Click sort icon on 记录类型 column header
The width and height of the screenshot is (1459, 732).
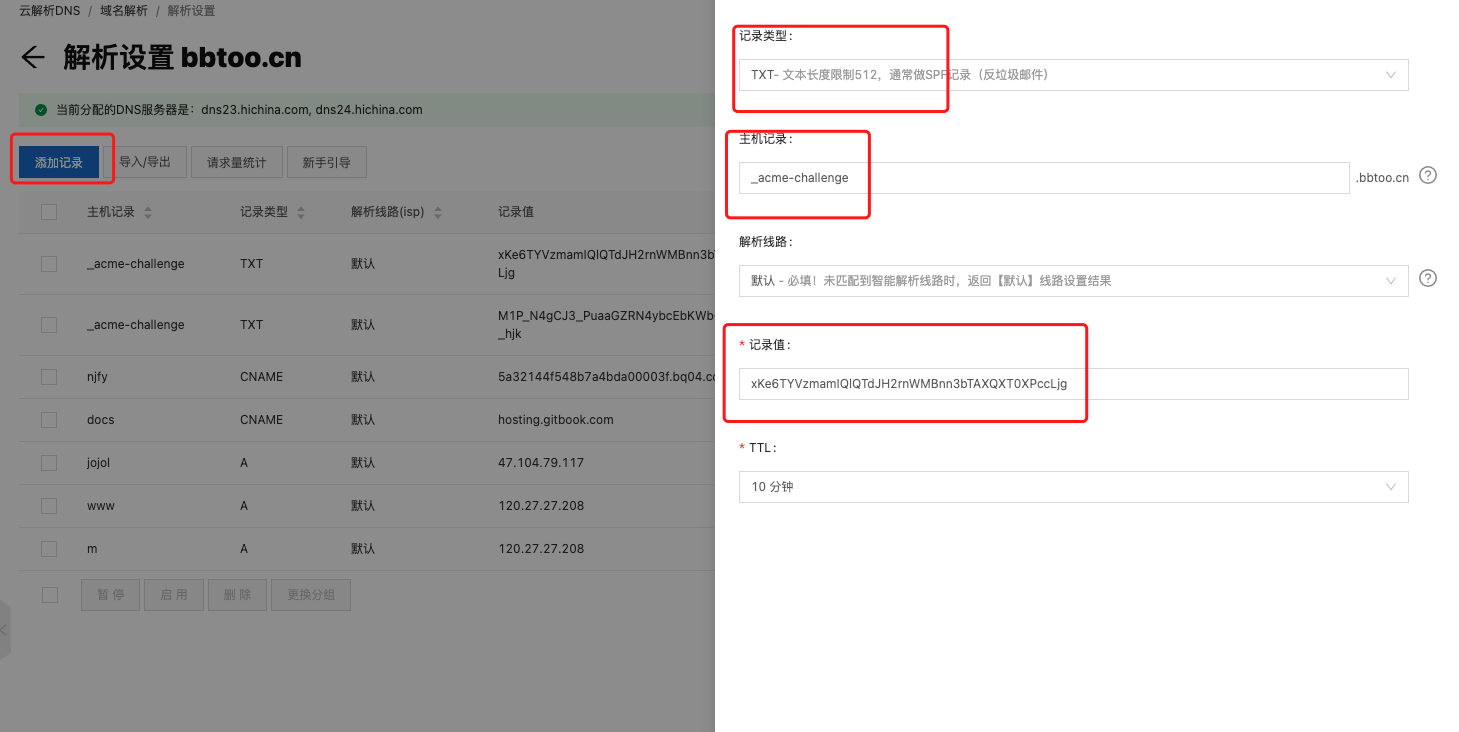point(301,213)
